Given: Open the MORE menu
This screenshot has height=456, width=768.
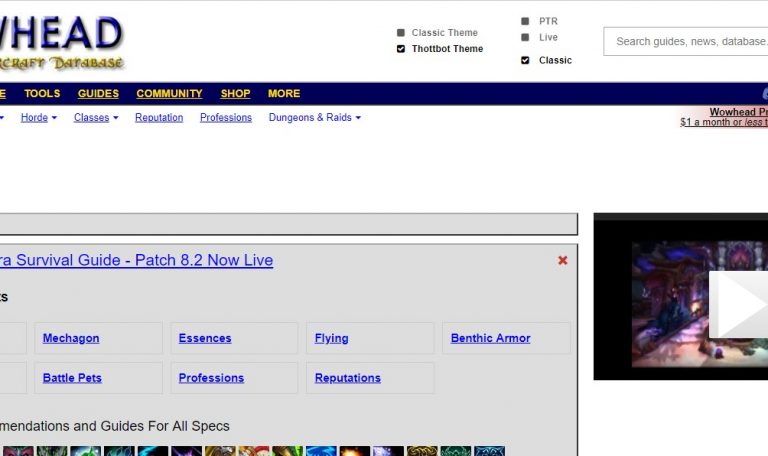Looking at the screenshot, I should pyautogui.click(x=284, y=94).
